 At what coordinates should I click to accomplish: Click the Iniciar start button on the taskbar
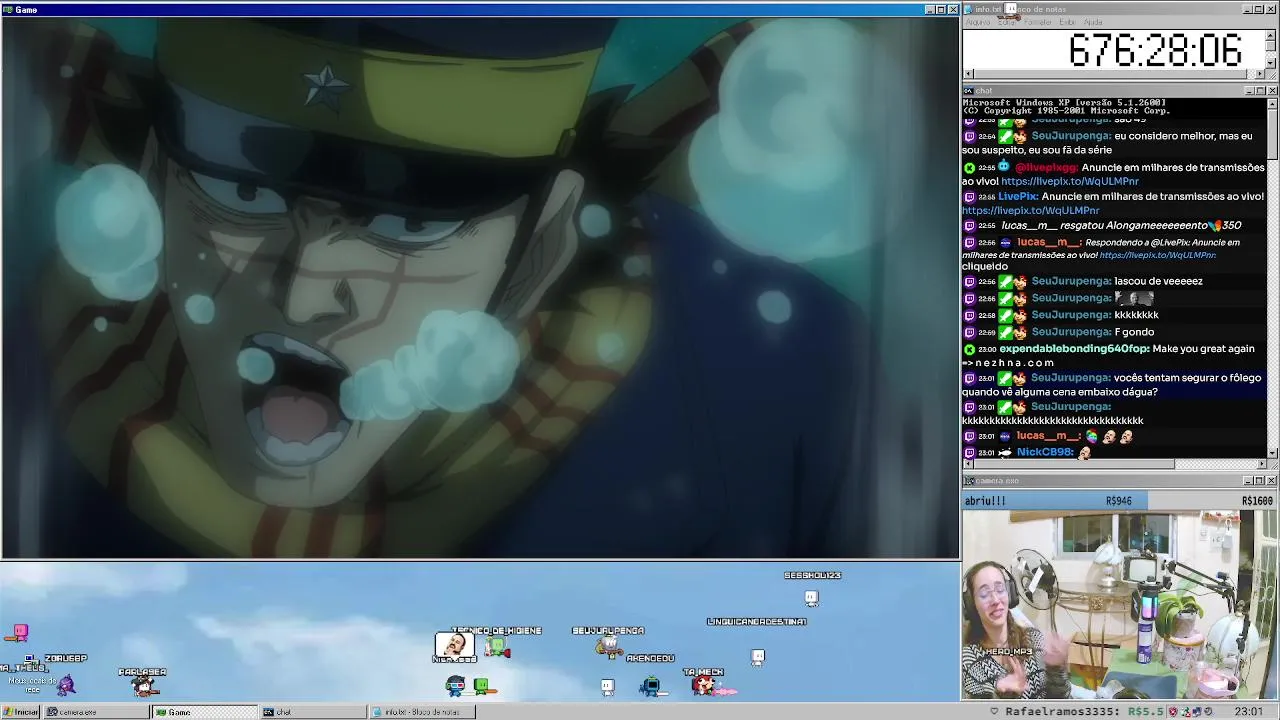pyautogui.click(x=20, y=712)
